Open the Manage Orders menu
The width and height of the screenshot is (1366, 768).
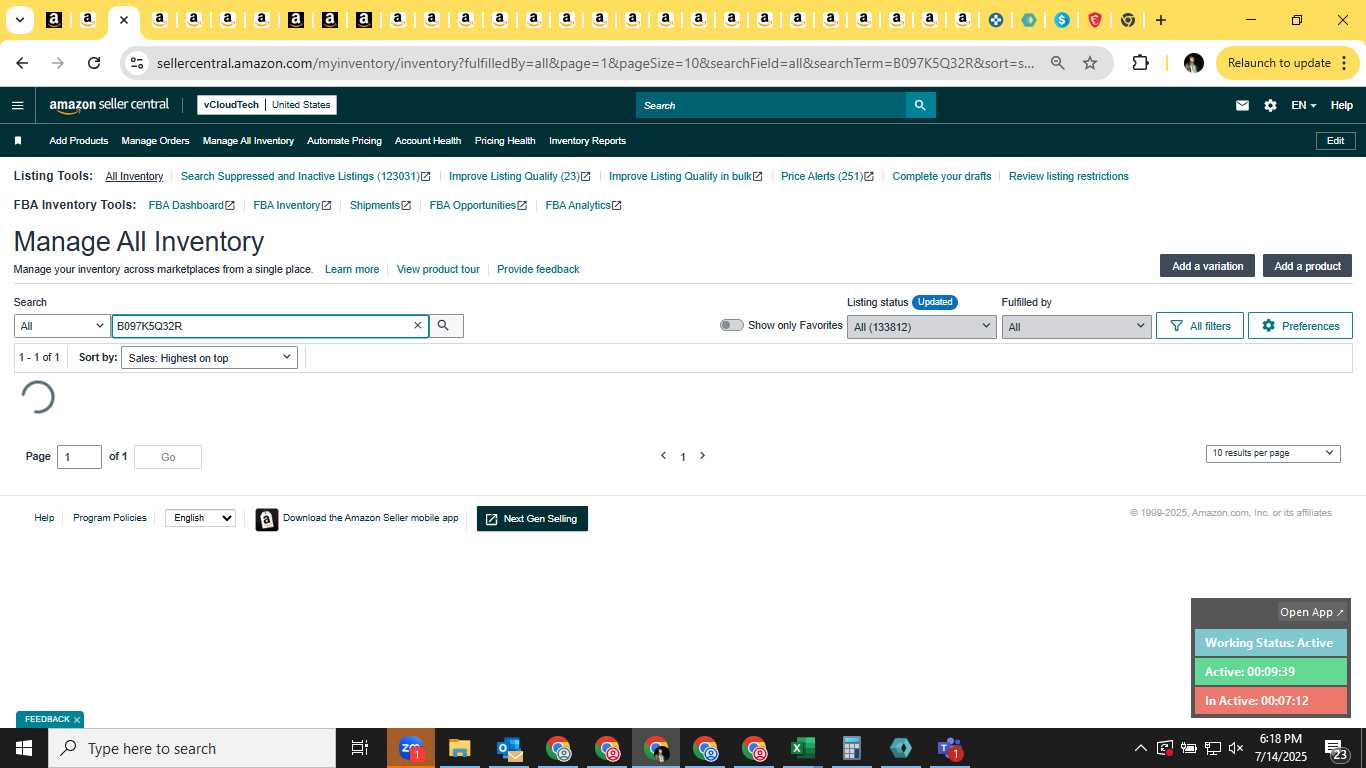pyautogui.click(x=155, y=141)
